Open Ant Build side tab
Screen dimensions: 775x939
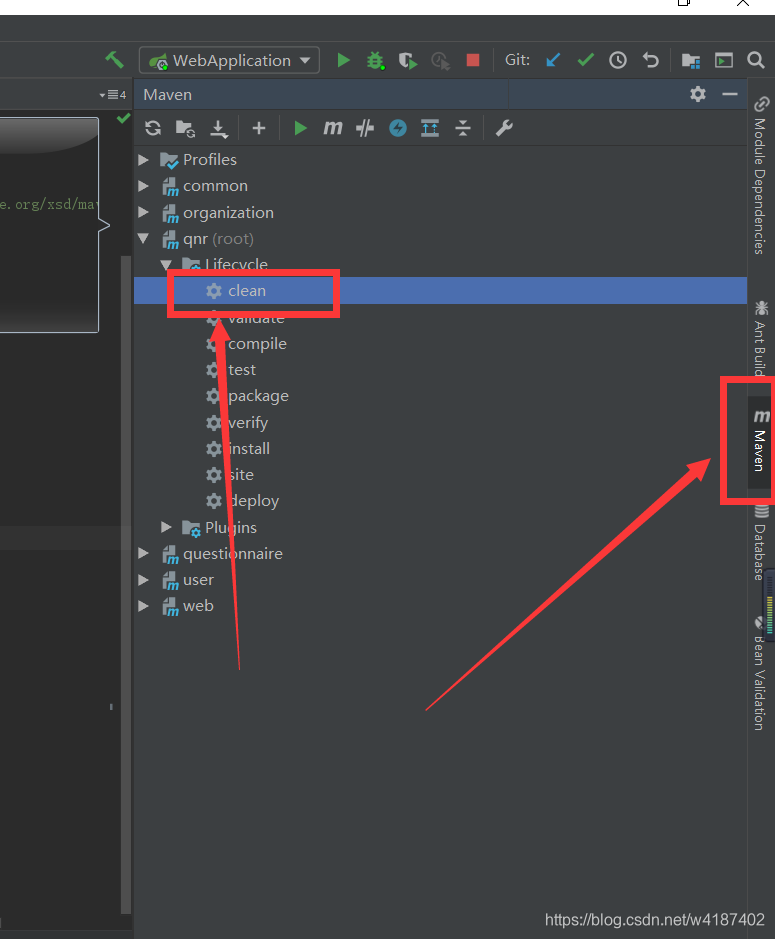[x=761, y=338]
